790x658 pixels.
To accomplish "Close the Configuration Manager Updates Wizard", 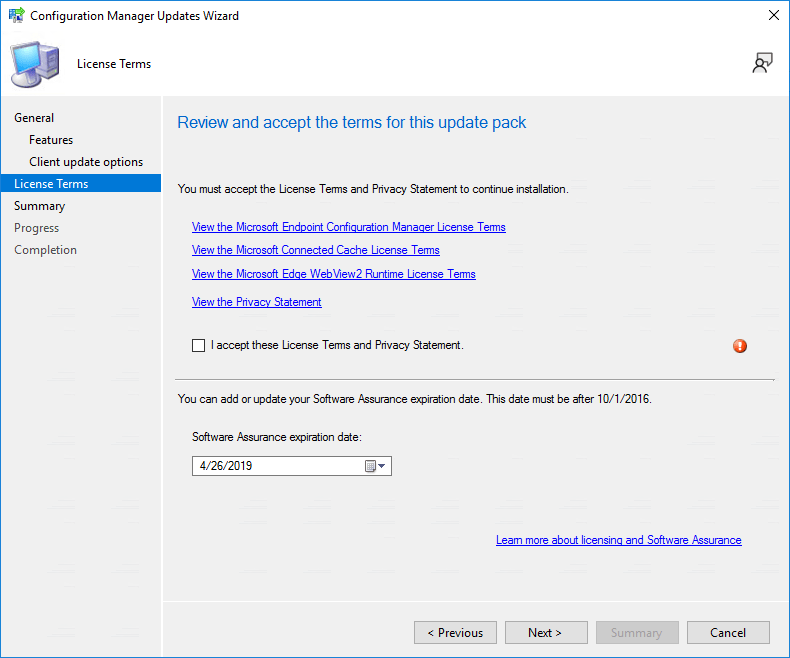I will pyautogui.click(x=774, y=15).
